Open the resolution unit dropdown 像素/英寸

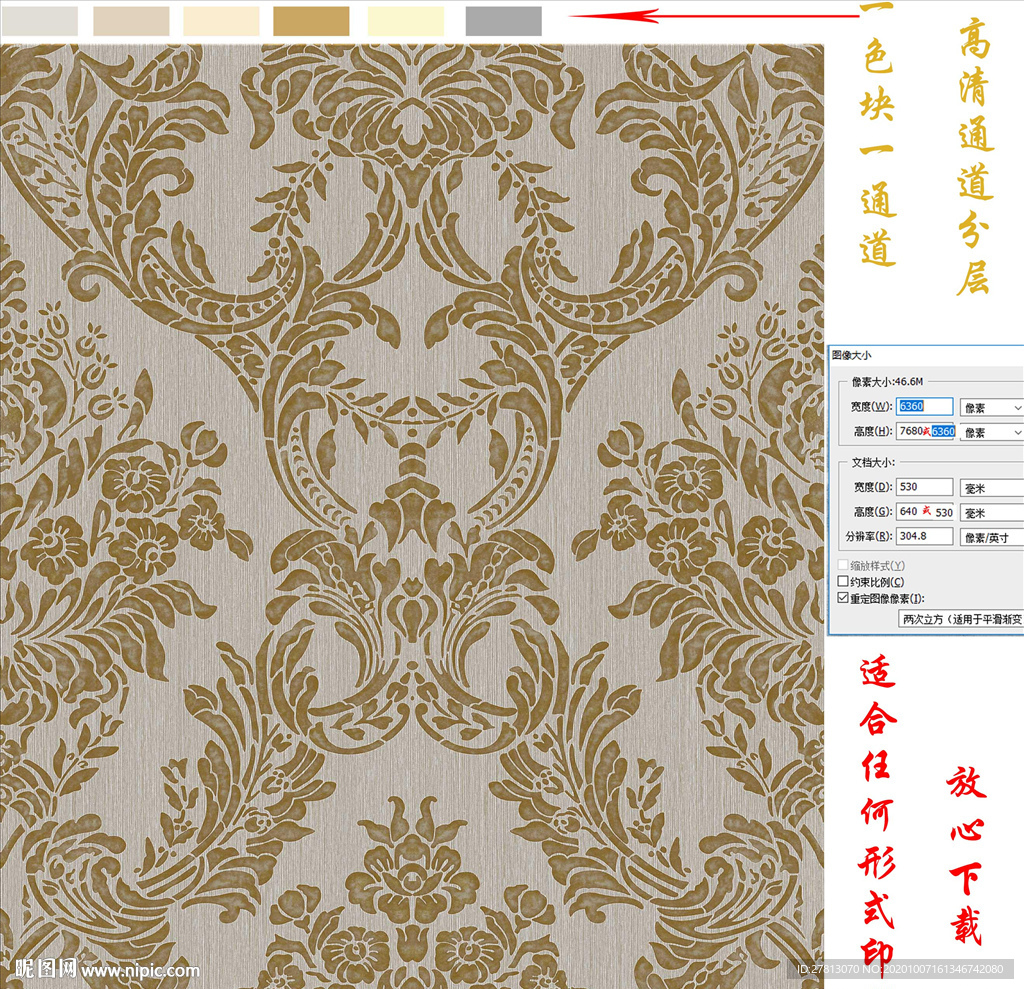pos(991,538)
